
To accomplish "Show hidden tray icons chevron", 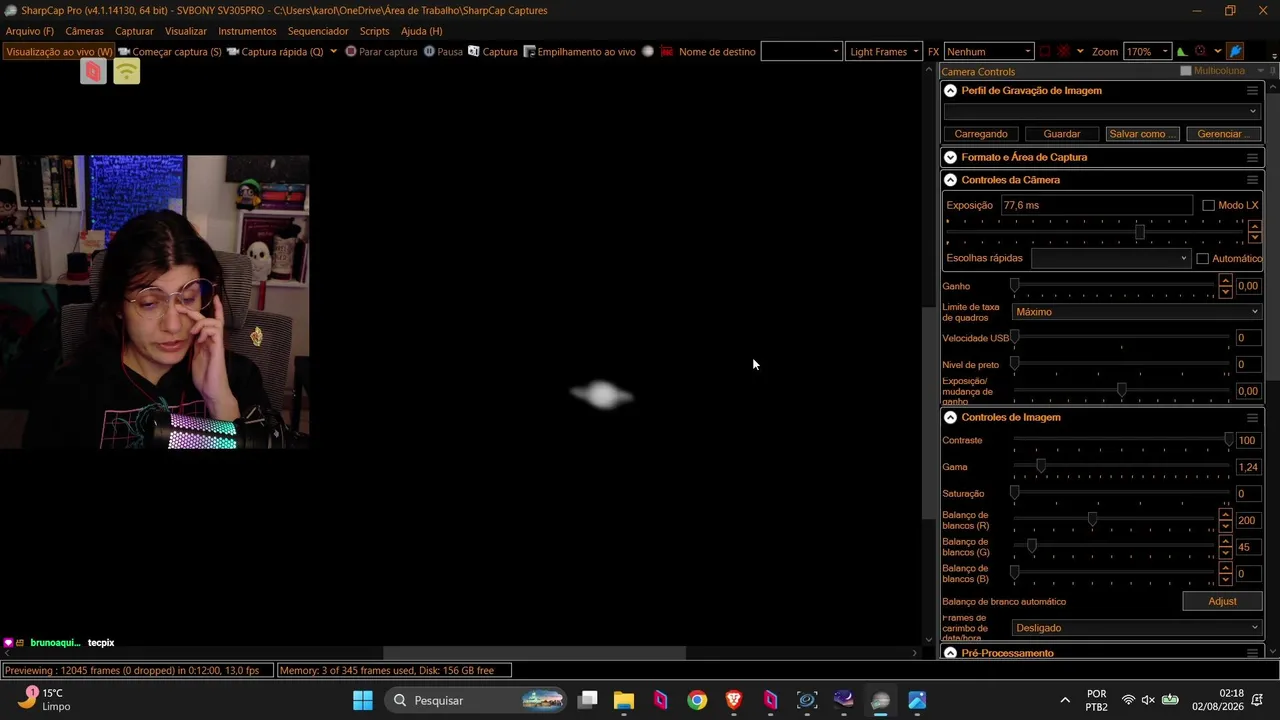I will click(1065, 700).
